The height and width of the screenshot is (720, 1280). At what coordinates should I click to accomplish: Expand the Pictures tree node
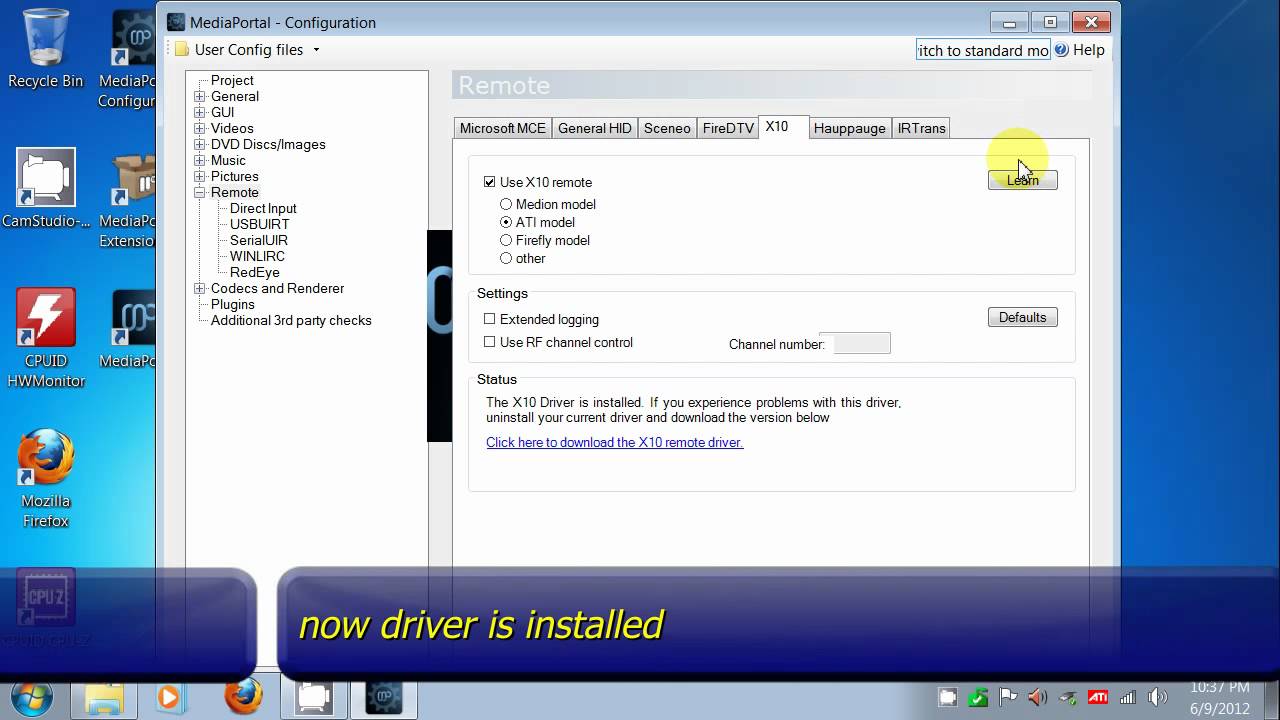tap(199, 176)
